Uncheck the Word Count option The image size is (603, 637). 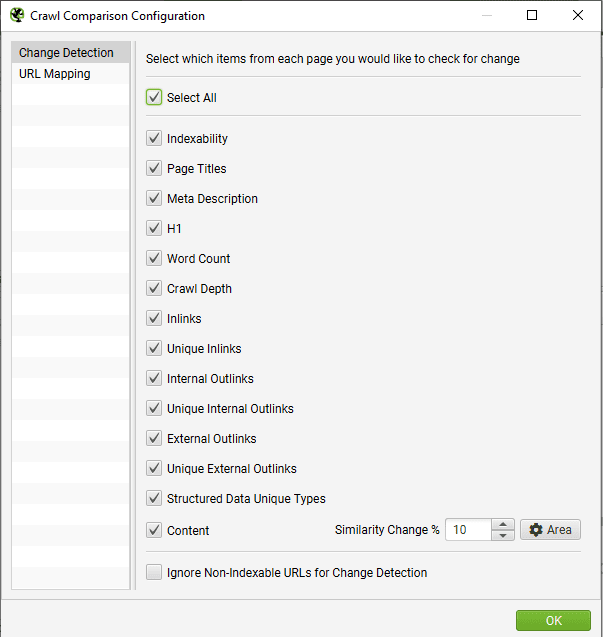coord(154,258)
